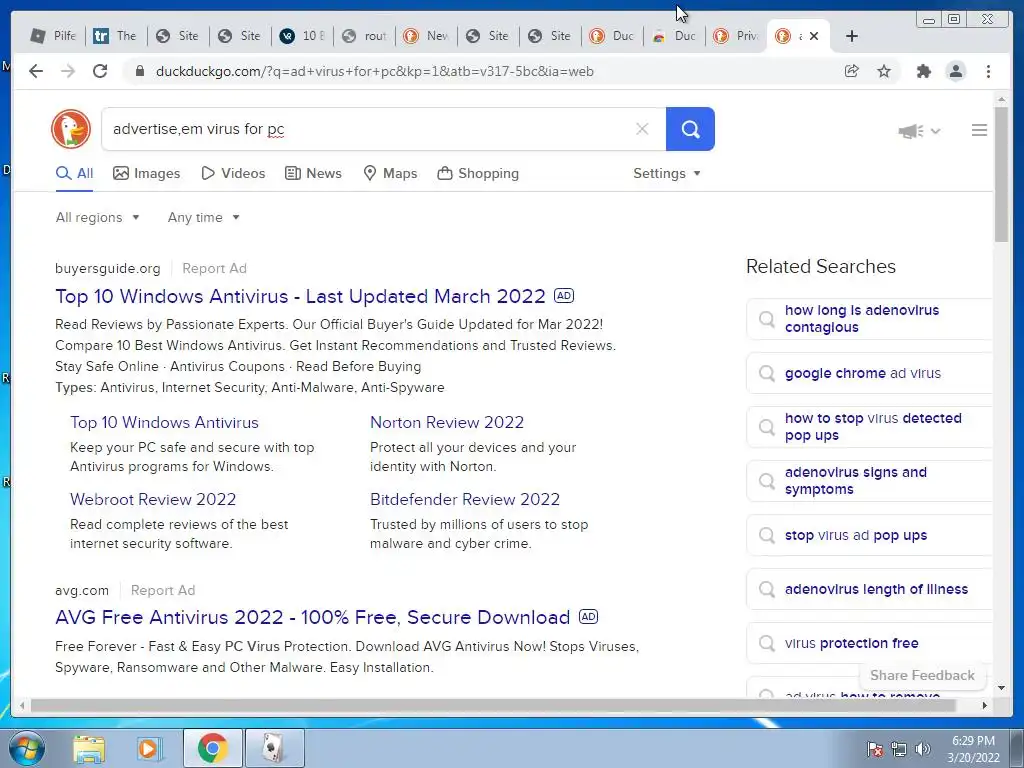Open the Solitaire cards taskbar icon
The image size is (1024, 768).
coord(274,748)
